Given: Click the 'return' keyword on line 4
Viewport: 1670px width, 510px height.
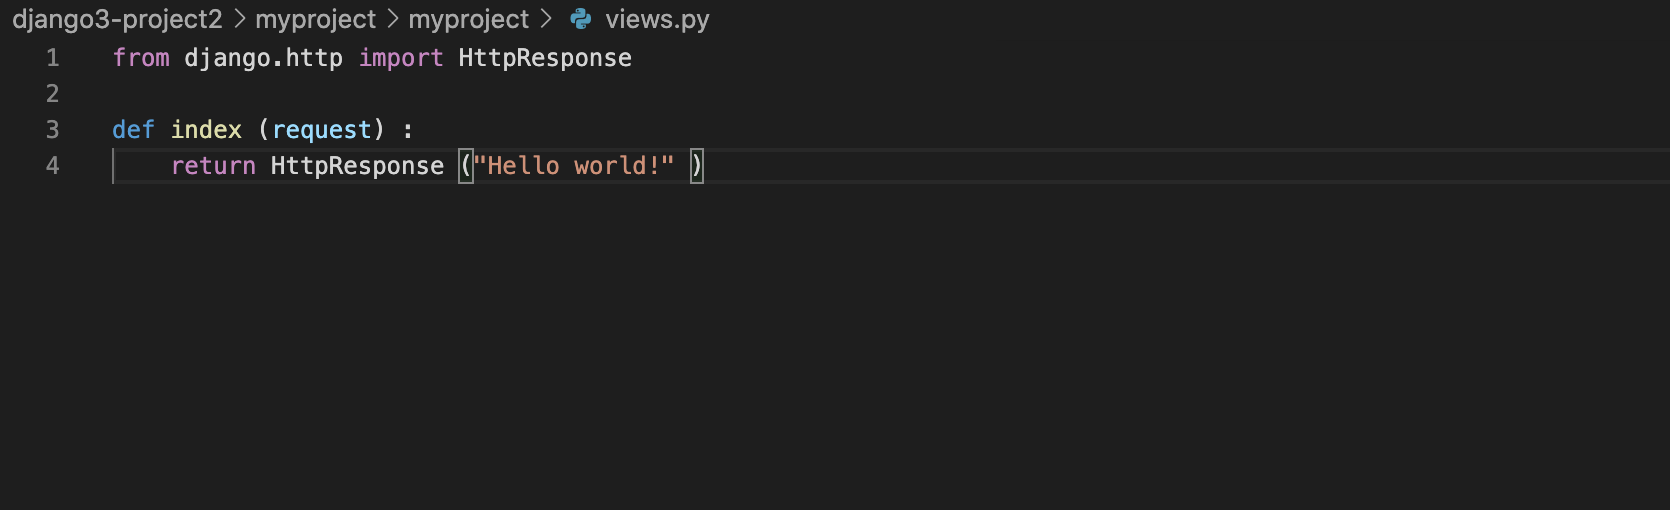Looking at the screenshot, I should point(213,166).
